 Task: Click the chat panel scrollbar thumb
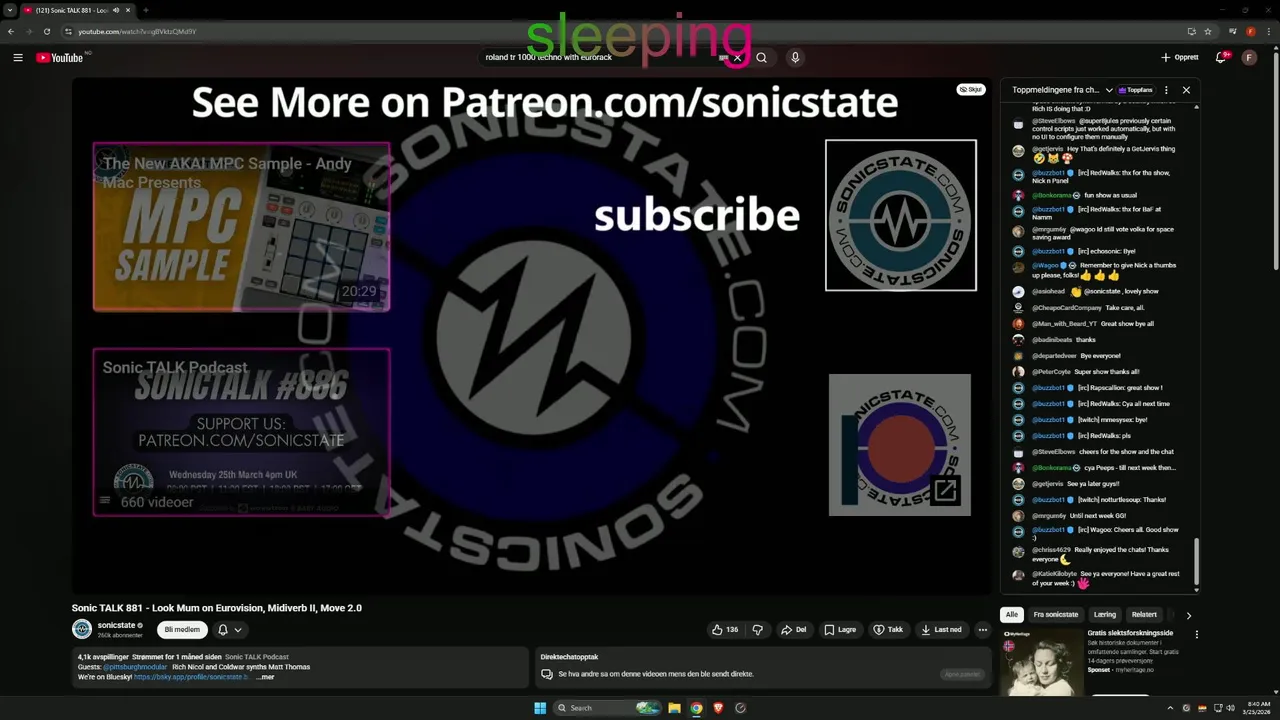tap(1196, 563)
